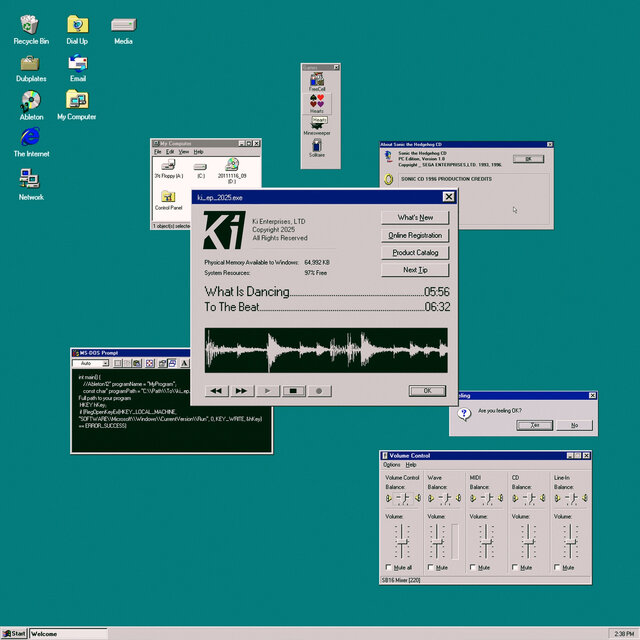640x640 pixels.
Task: Click the Stop playback button
Action: (x=293, y=391)
